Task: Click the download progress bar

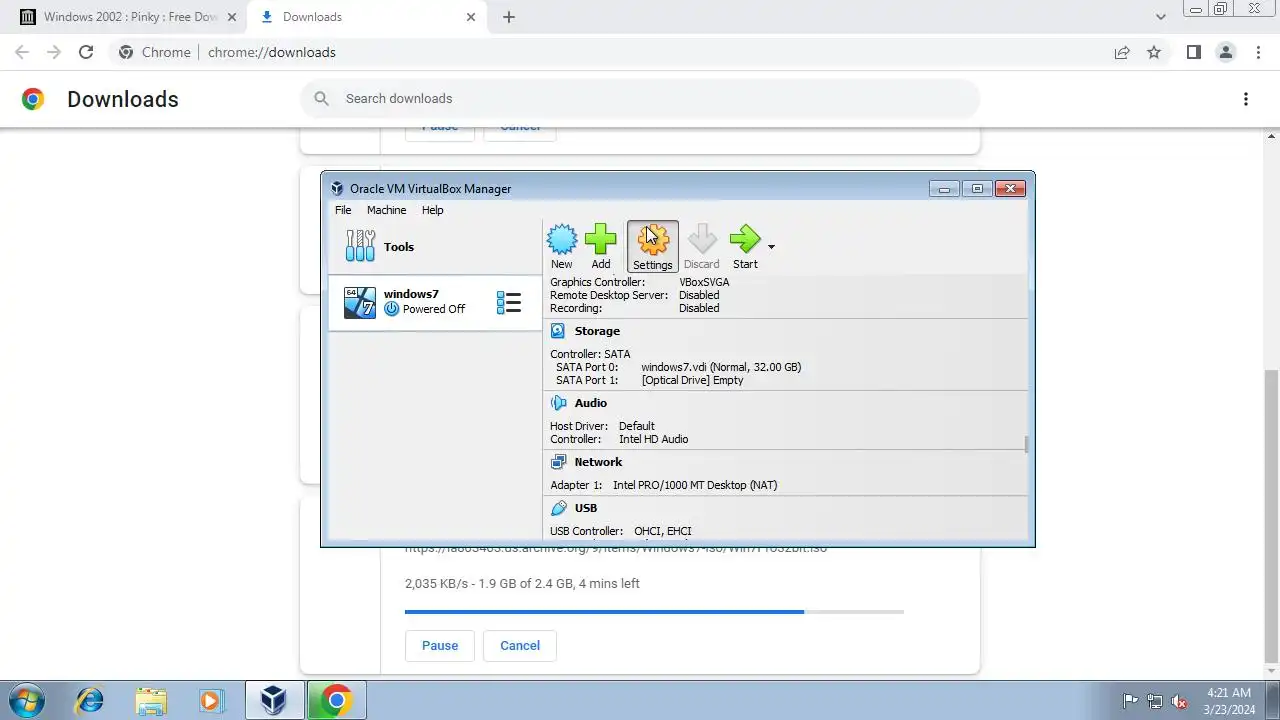Action: [x=654, y=611]
